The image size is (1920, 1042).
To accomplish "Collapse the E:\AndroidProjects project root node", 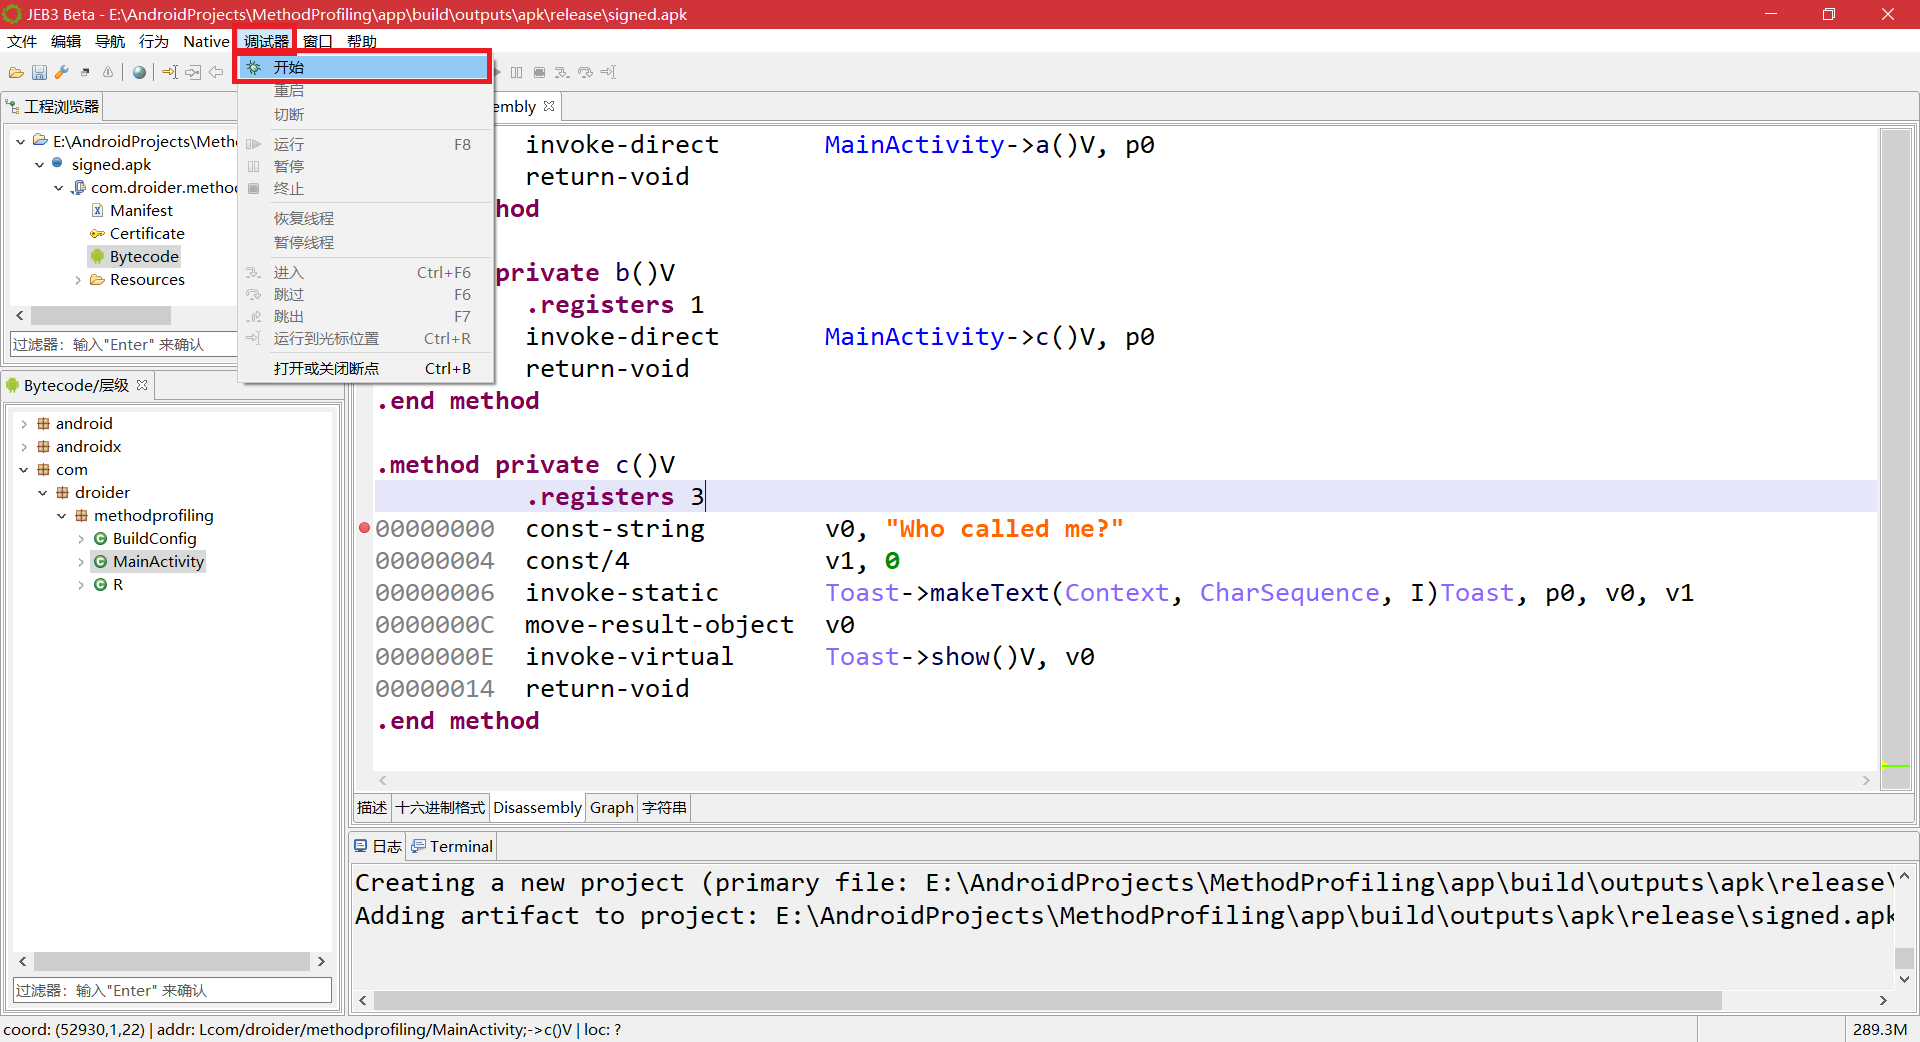I will click(20, 141).
